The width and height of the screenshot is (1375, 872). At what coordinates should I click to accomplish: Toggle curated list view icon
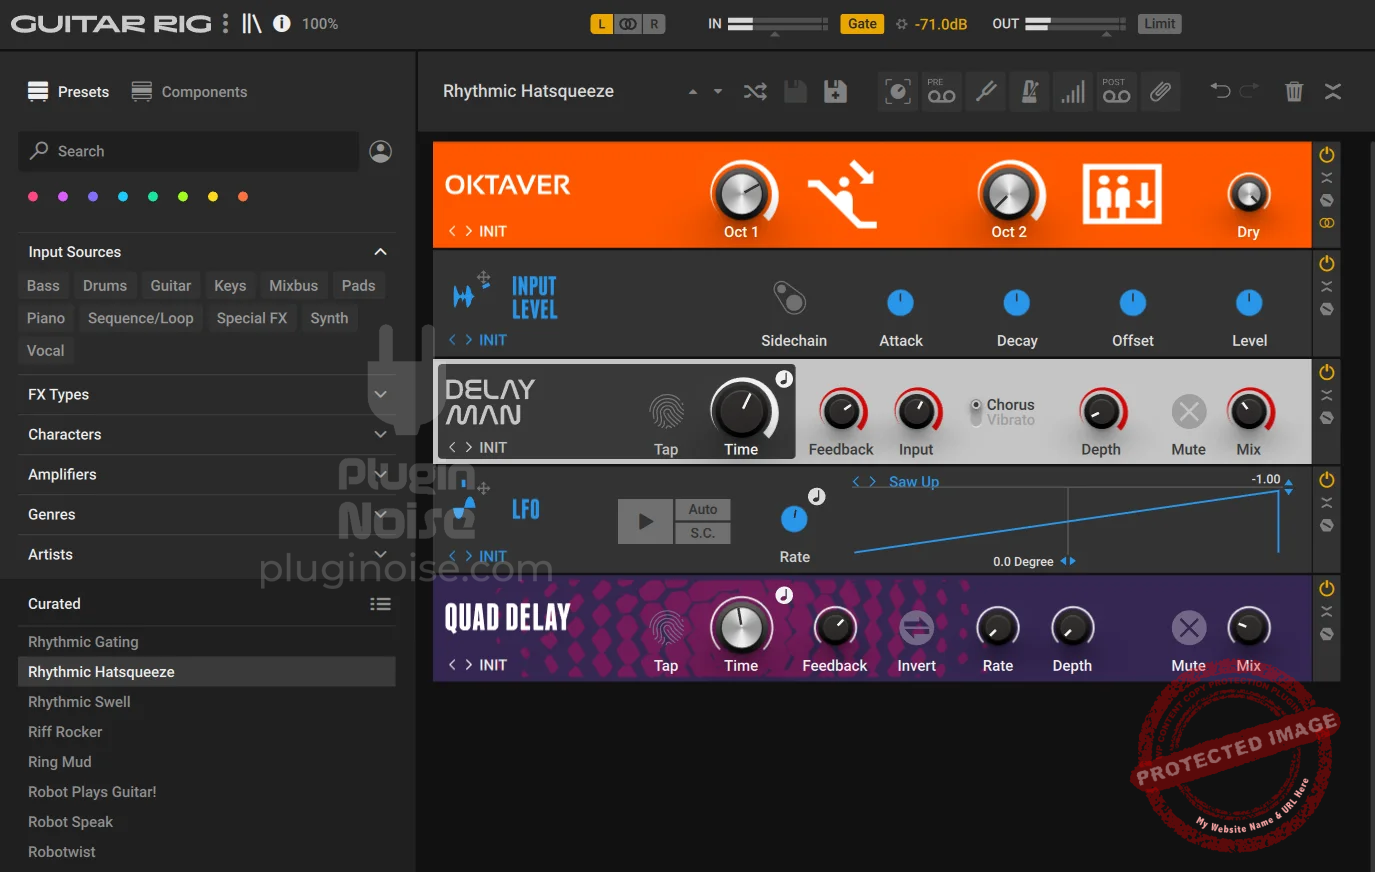coord(380,604)
